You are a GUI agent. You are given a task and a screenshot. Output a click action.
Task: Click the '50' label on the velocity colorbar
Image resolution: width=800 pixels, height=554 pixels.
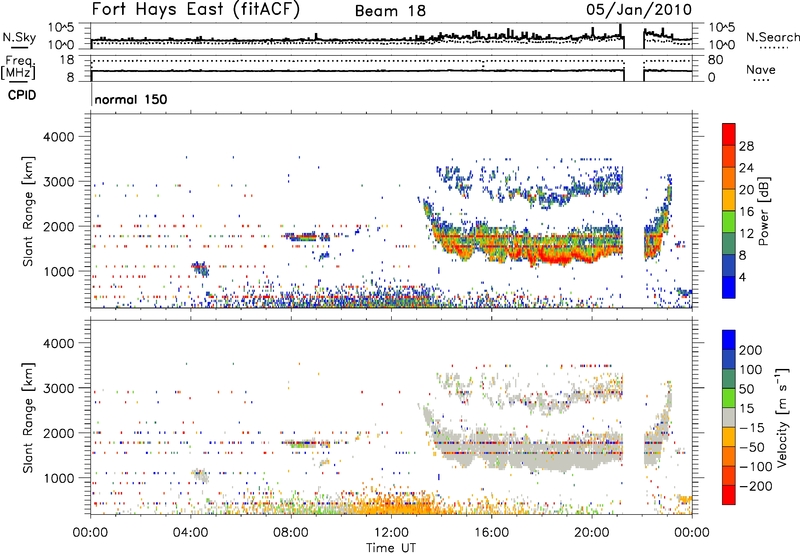746,389
